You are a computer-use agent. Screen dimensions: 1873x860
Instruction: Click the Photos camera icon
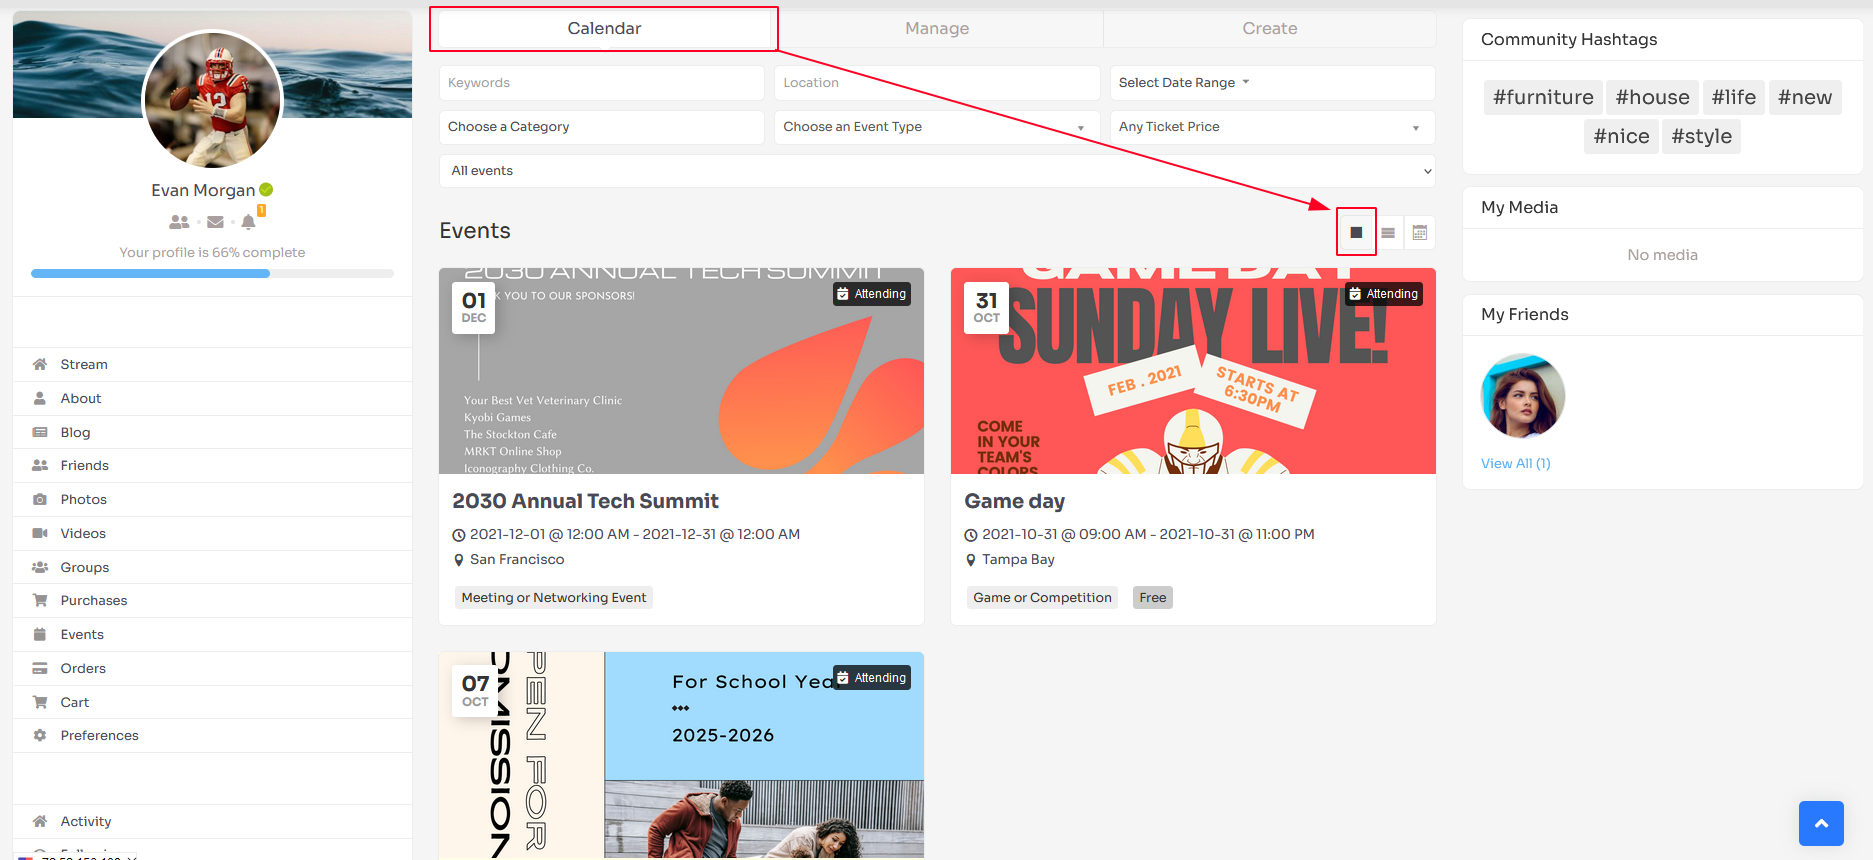pyautogui.click(x=40, y=499)
